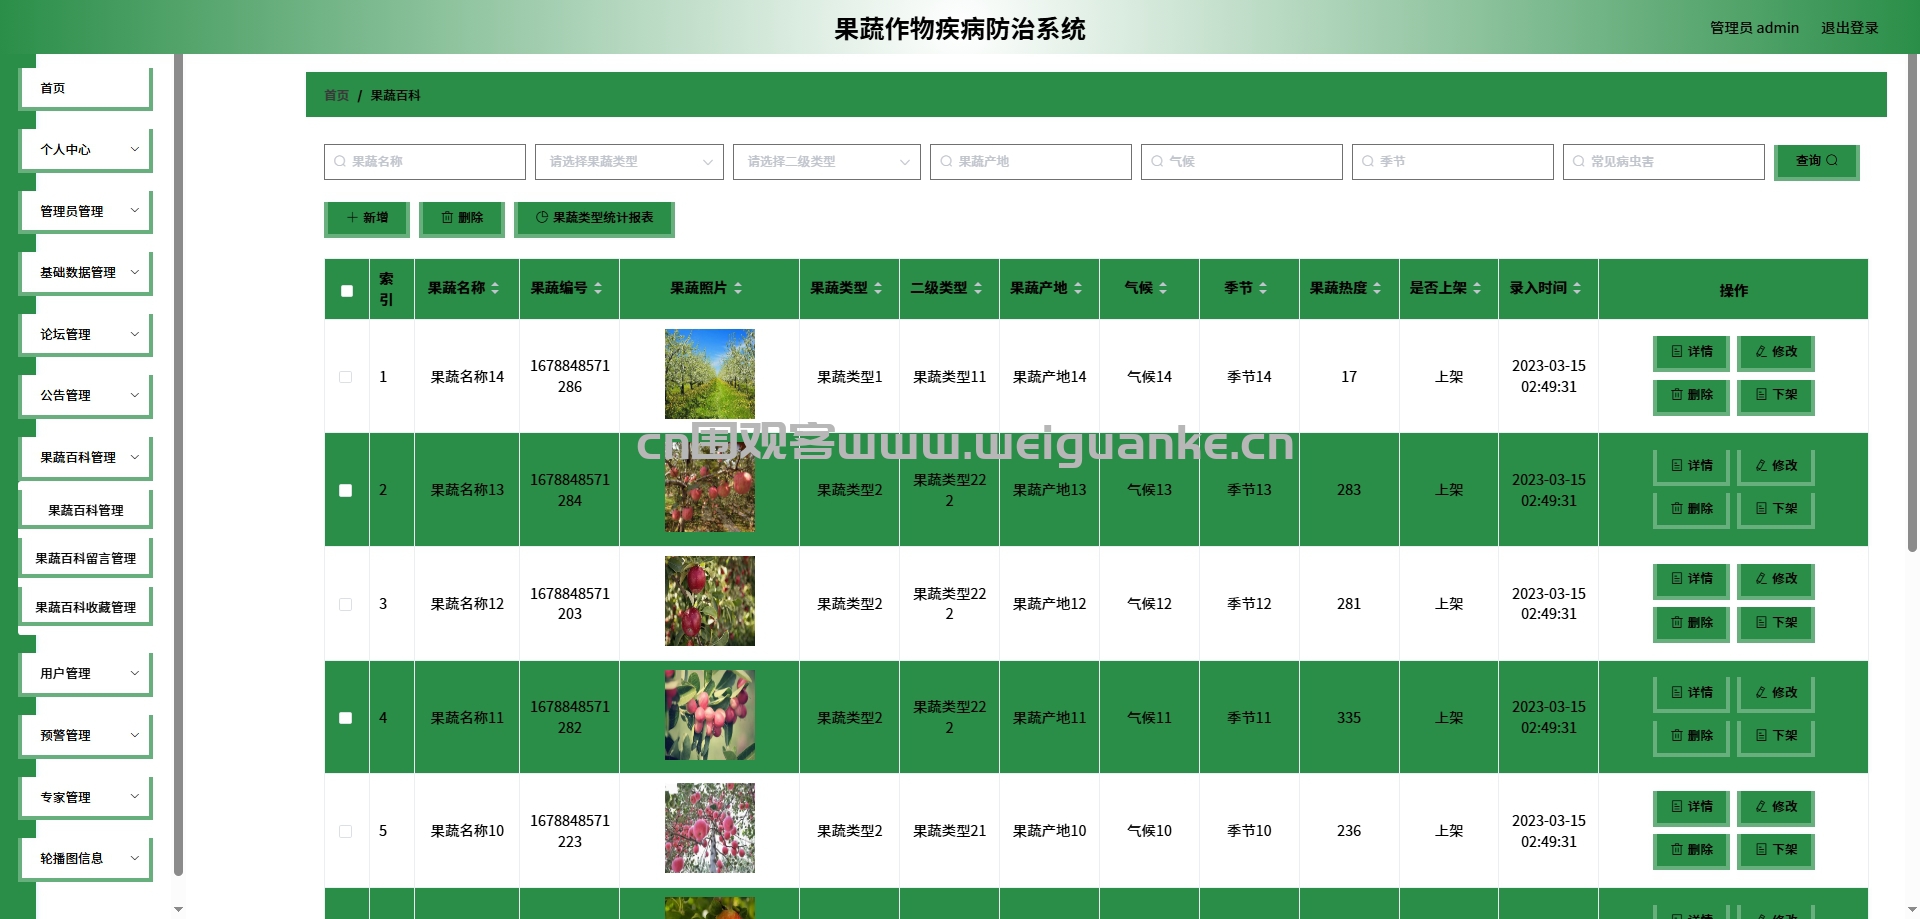Expand 用户管理 sidebar menu
Image resolution: width=1920 pixels, height=919 pixels.
86,674
